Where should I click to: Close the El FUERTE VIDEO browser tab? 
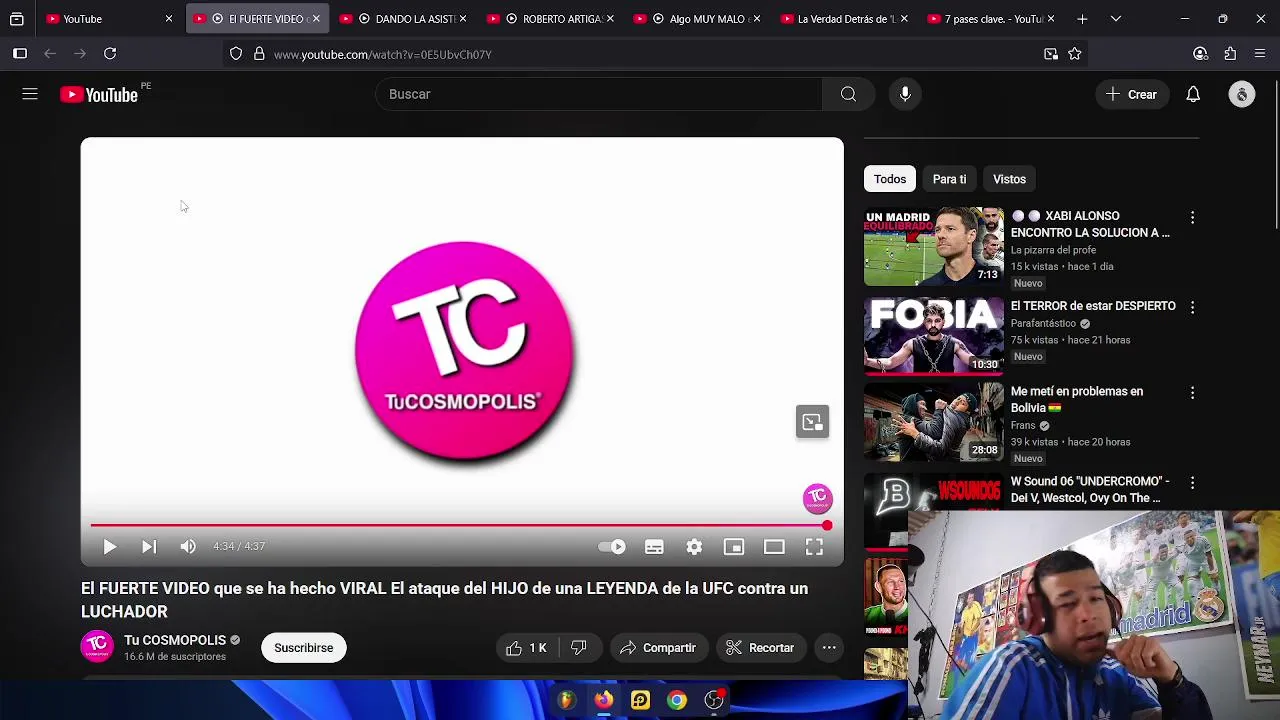tap(316, 18)
